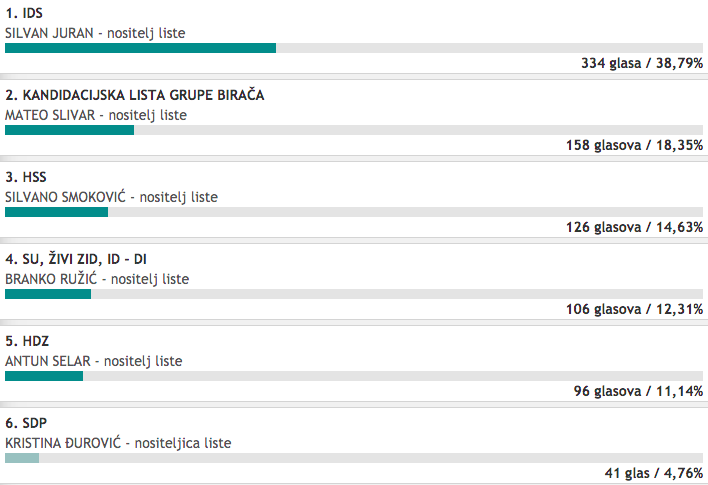Open the HSS list heading
708x485 pixels.
(26, 177)
